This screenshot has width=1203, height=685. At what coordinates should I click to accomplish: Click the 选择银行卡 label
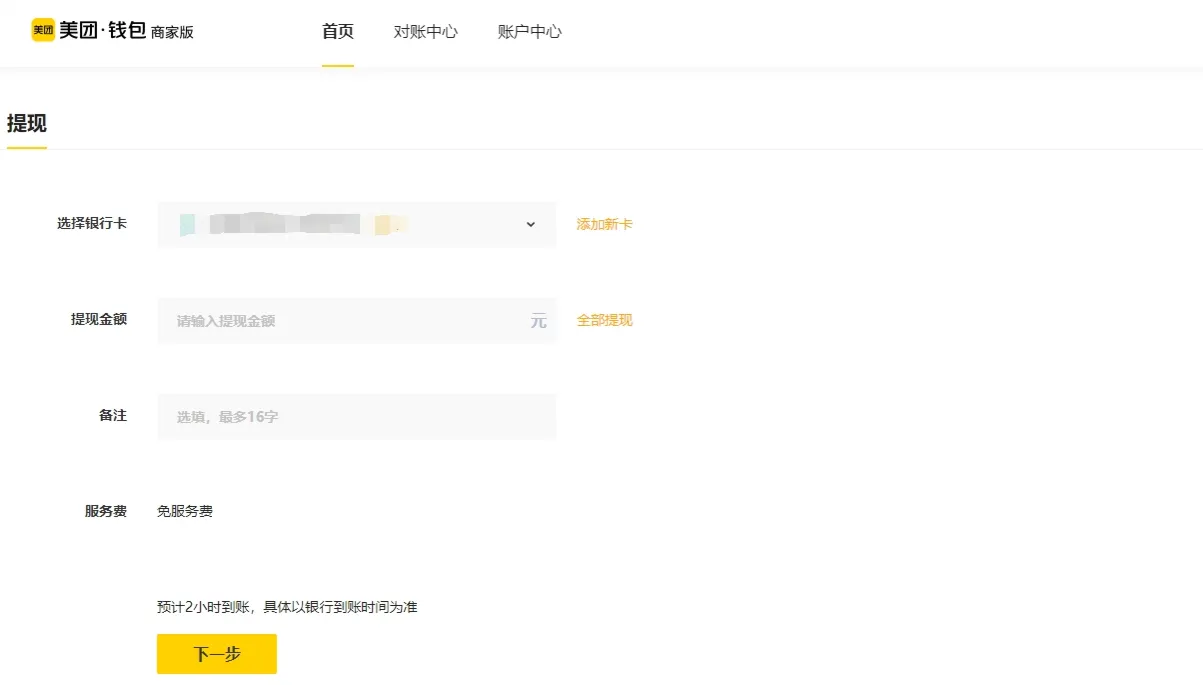coord(92,224)
